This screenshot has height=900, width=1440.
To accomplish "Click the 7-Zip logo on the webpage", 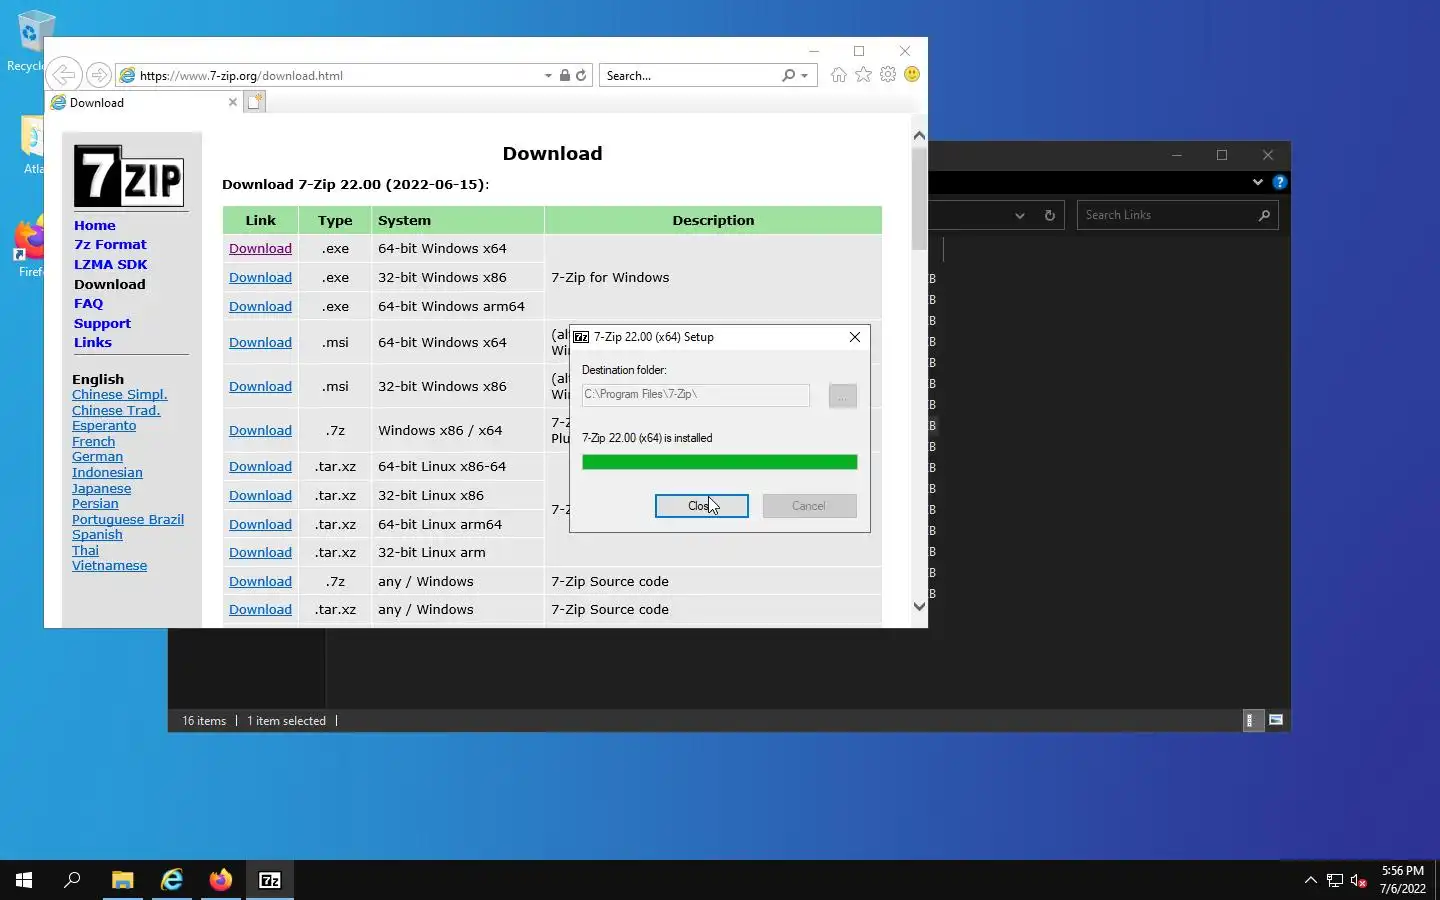I will pos(129,176).
